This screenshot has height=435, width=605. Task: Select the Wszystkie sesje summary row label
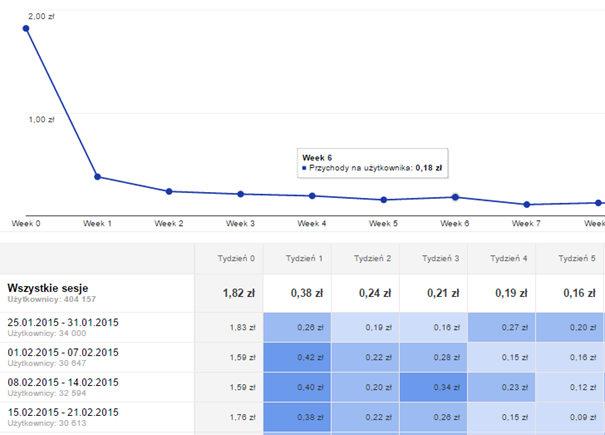[50, 286]
